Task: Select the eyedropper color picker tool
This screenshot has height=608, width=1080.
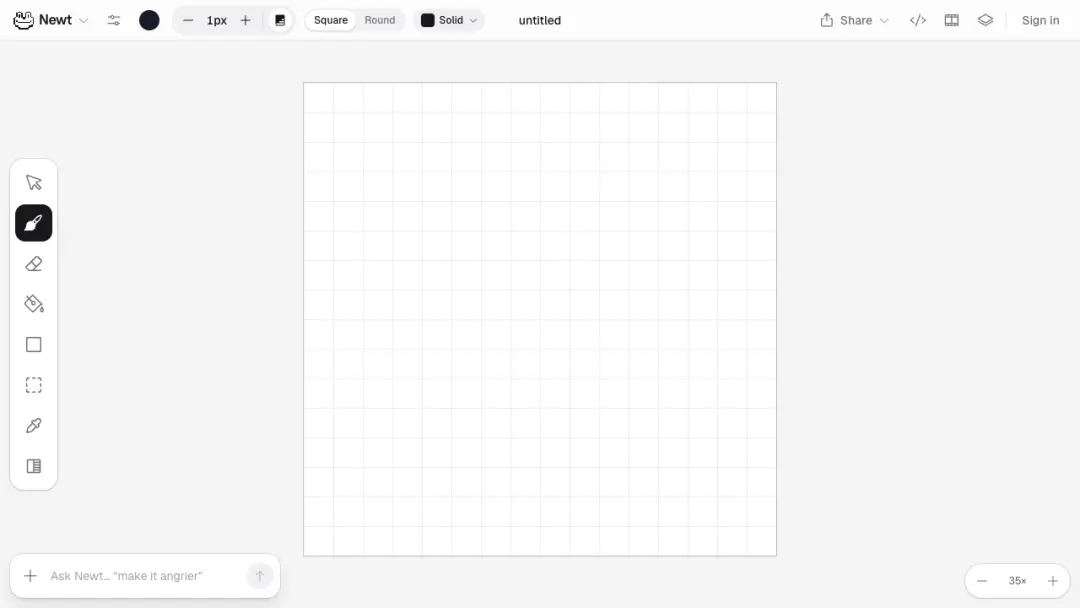Action: click(34, 426)
